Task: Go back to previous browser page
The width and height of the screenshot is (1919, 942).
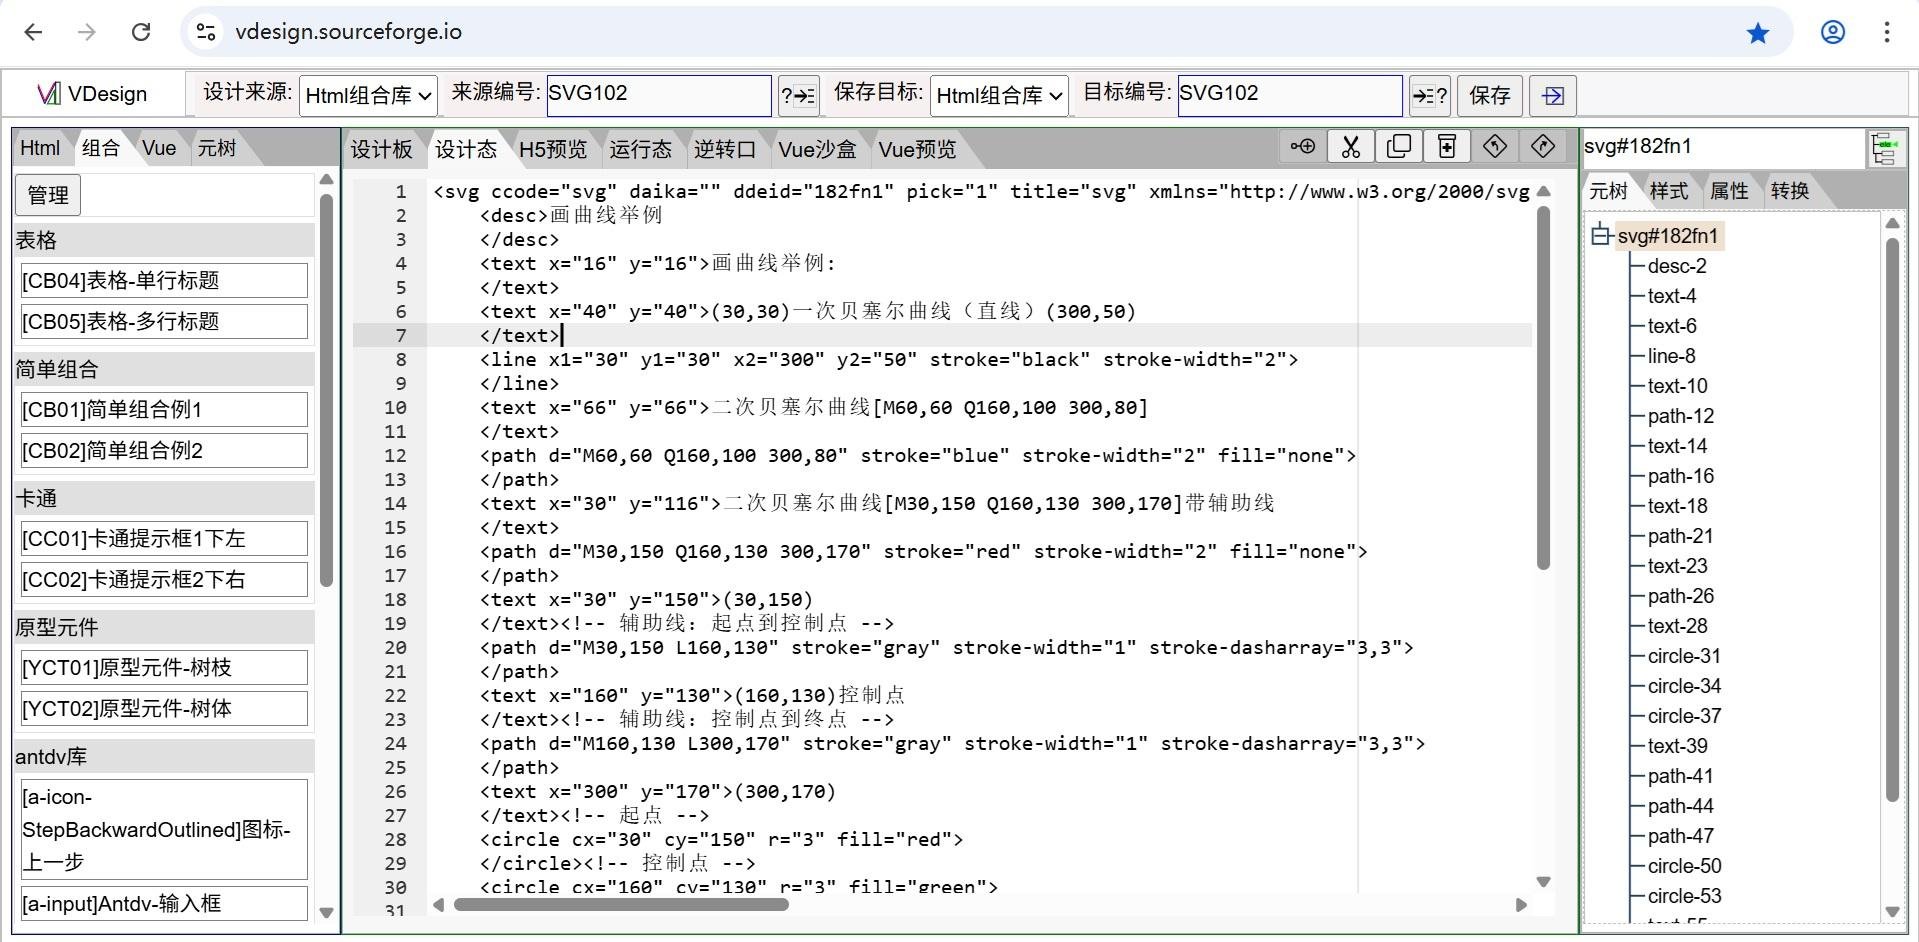Action: point(33,32)
